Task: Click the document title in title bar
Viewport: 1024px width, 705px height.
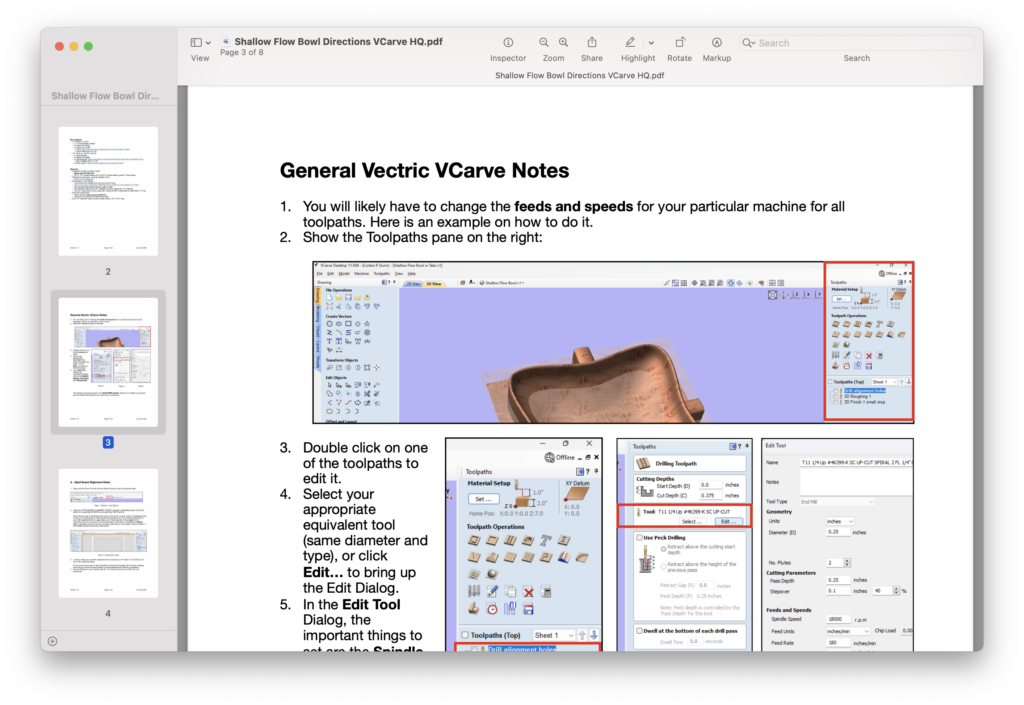Action: tap(338, 42)
